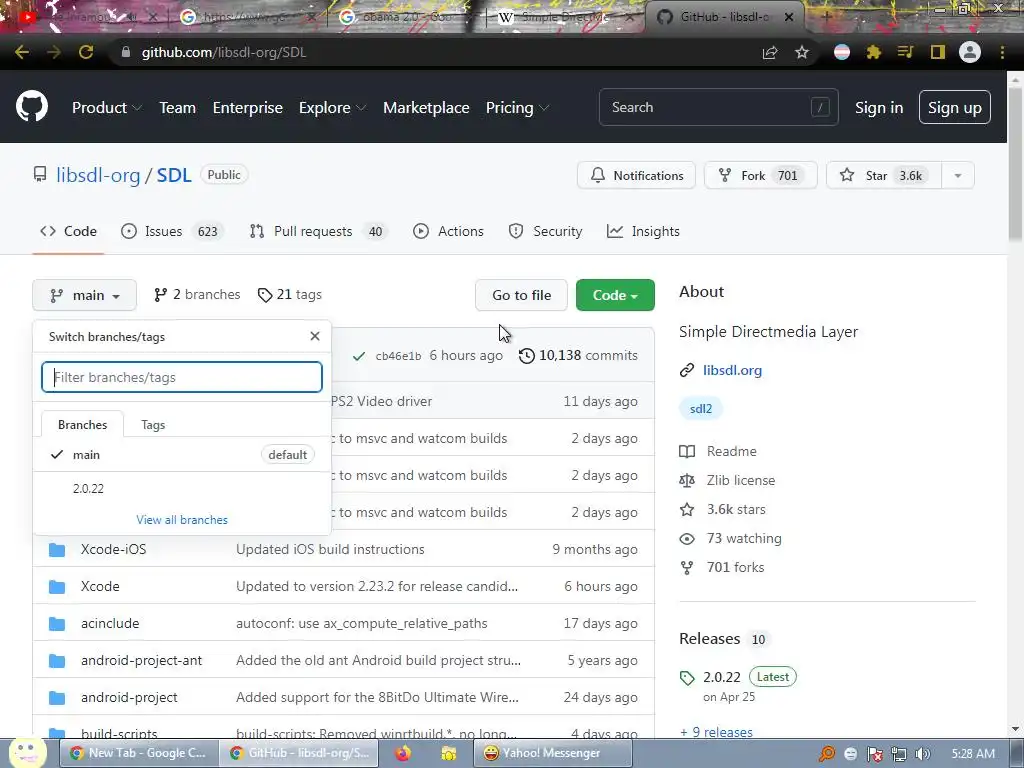The width and height of the screenshot is (1024, 768).
Task: Open the Chrome profile avatar icon
Action: [970, 52]
